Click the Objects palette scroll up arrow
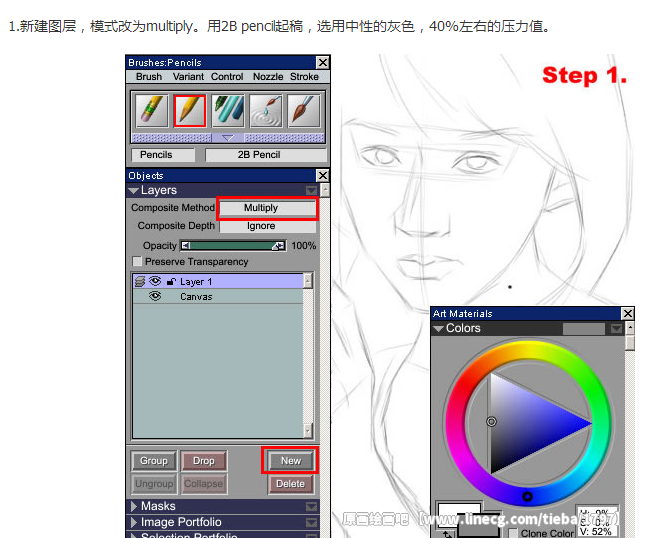Image resolution: width=661 pixels, height=538 pixels. 325,190
